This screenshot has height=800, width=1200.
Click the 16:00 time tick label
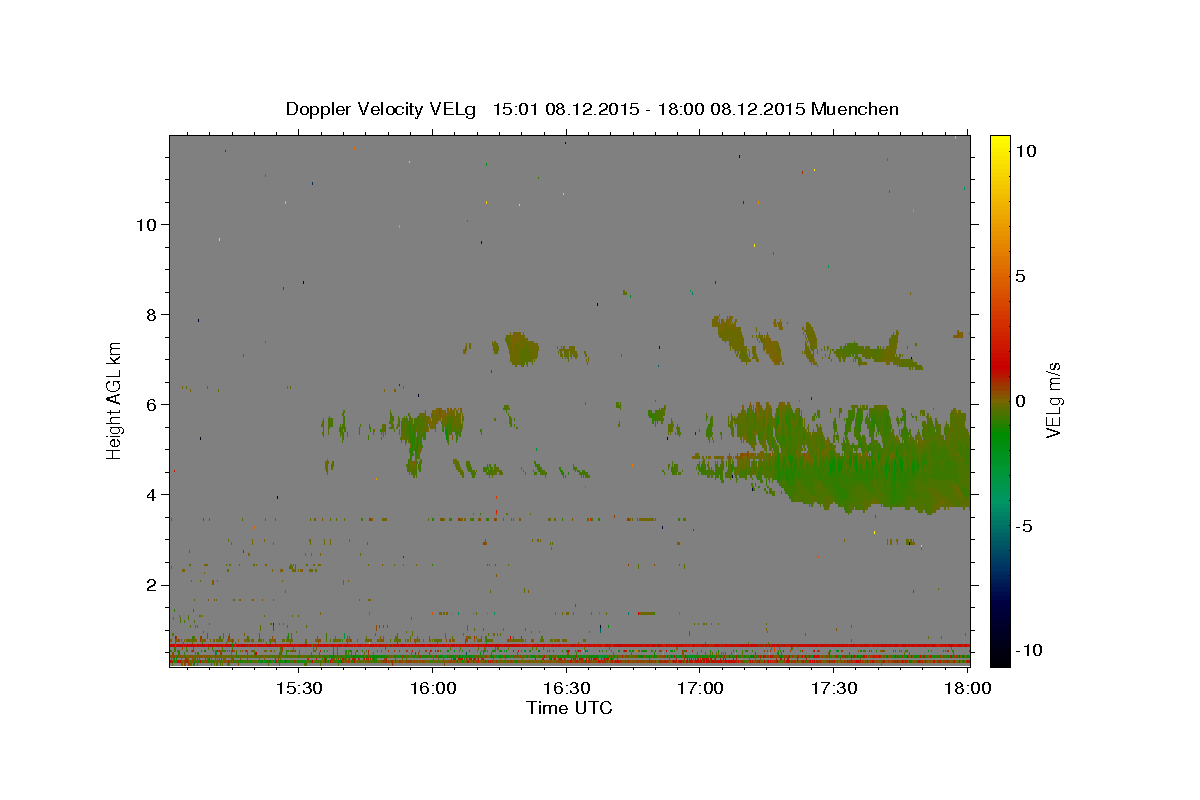(432, 689)
